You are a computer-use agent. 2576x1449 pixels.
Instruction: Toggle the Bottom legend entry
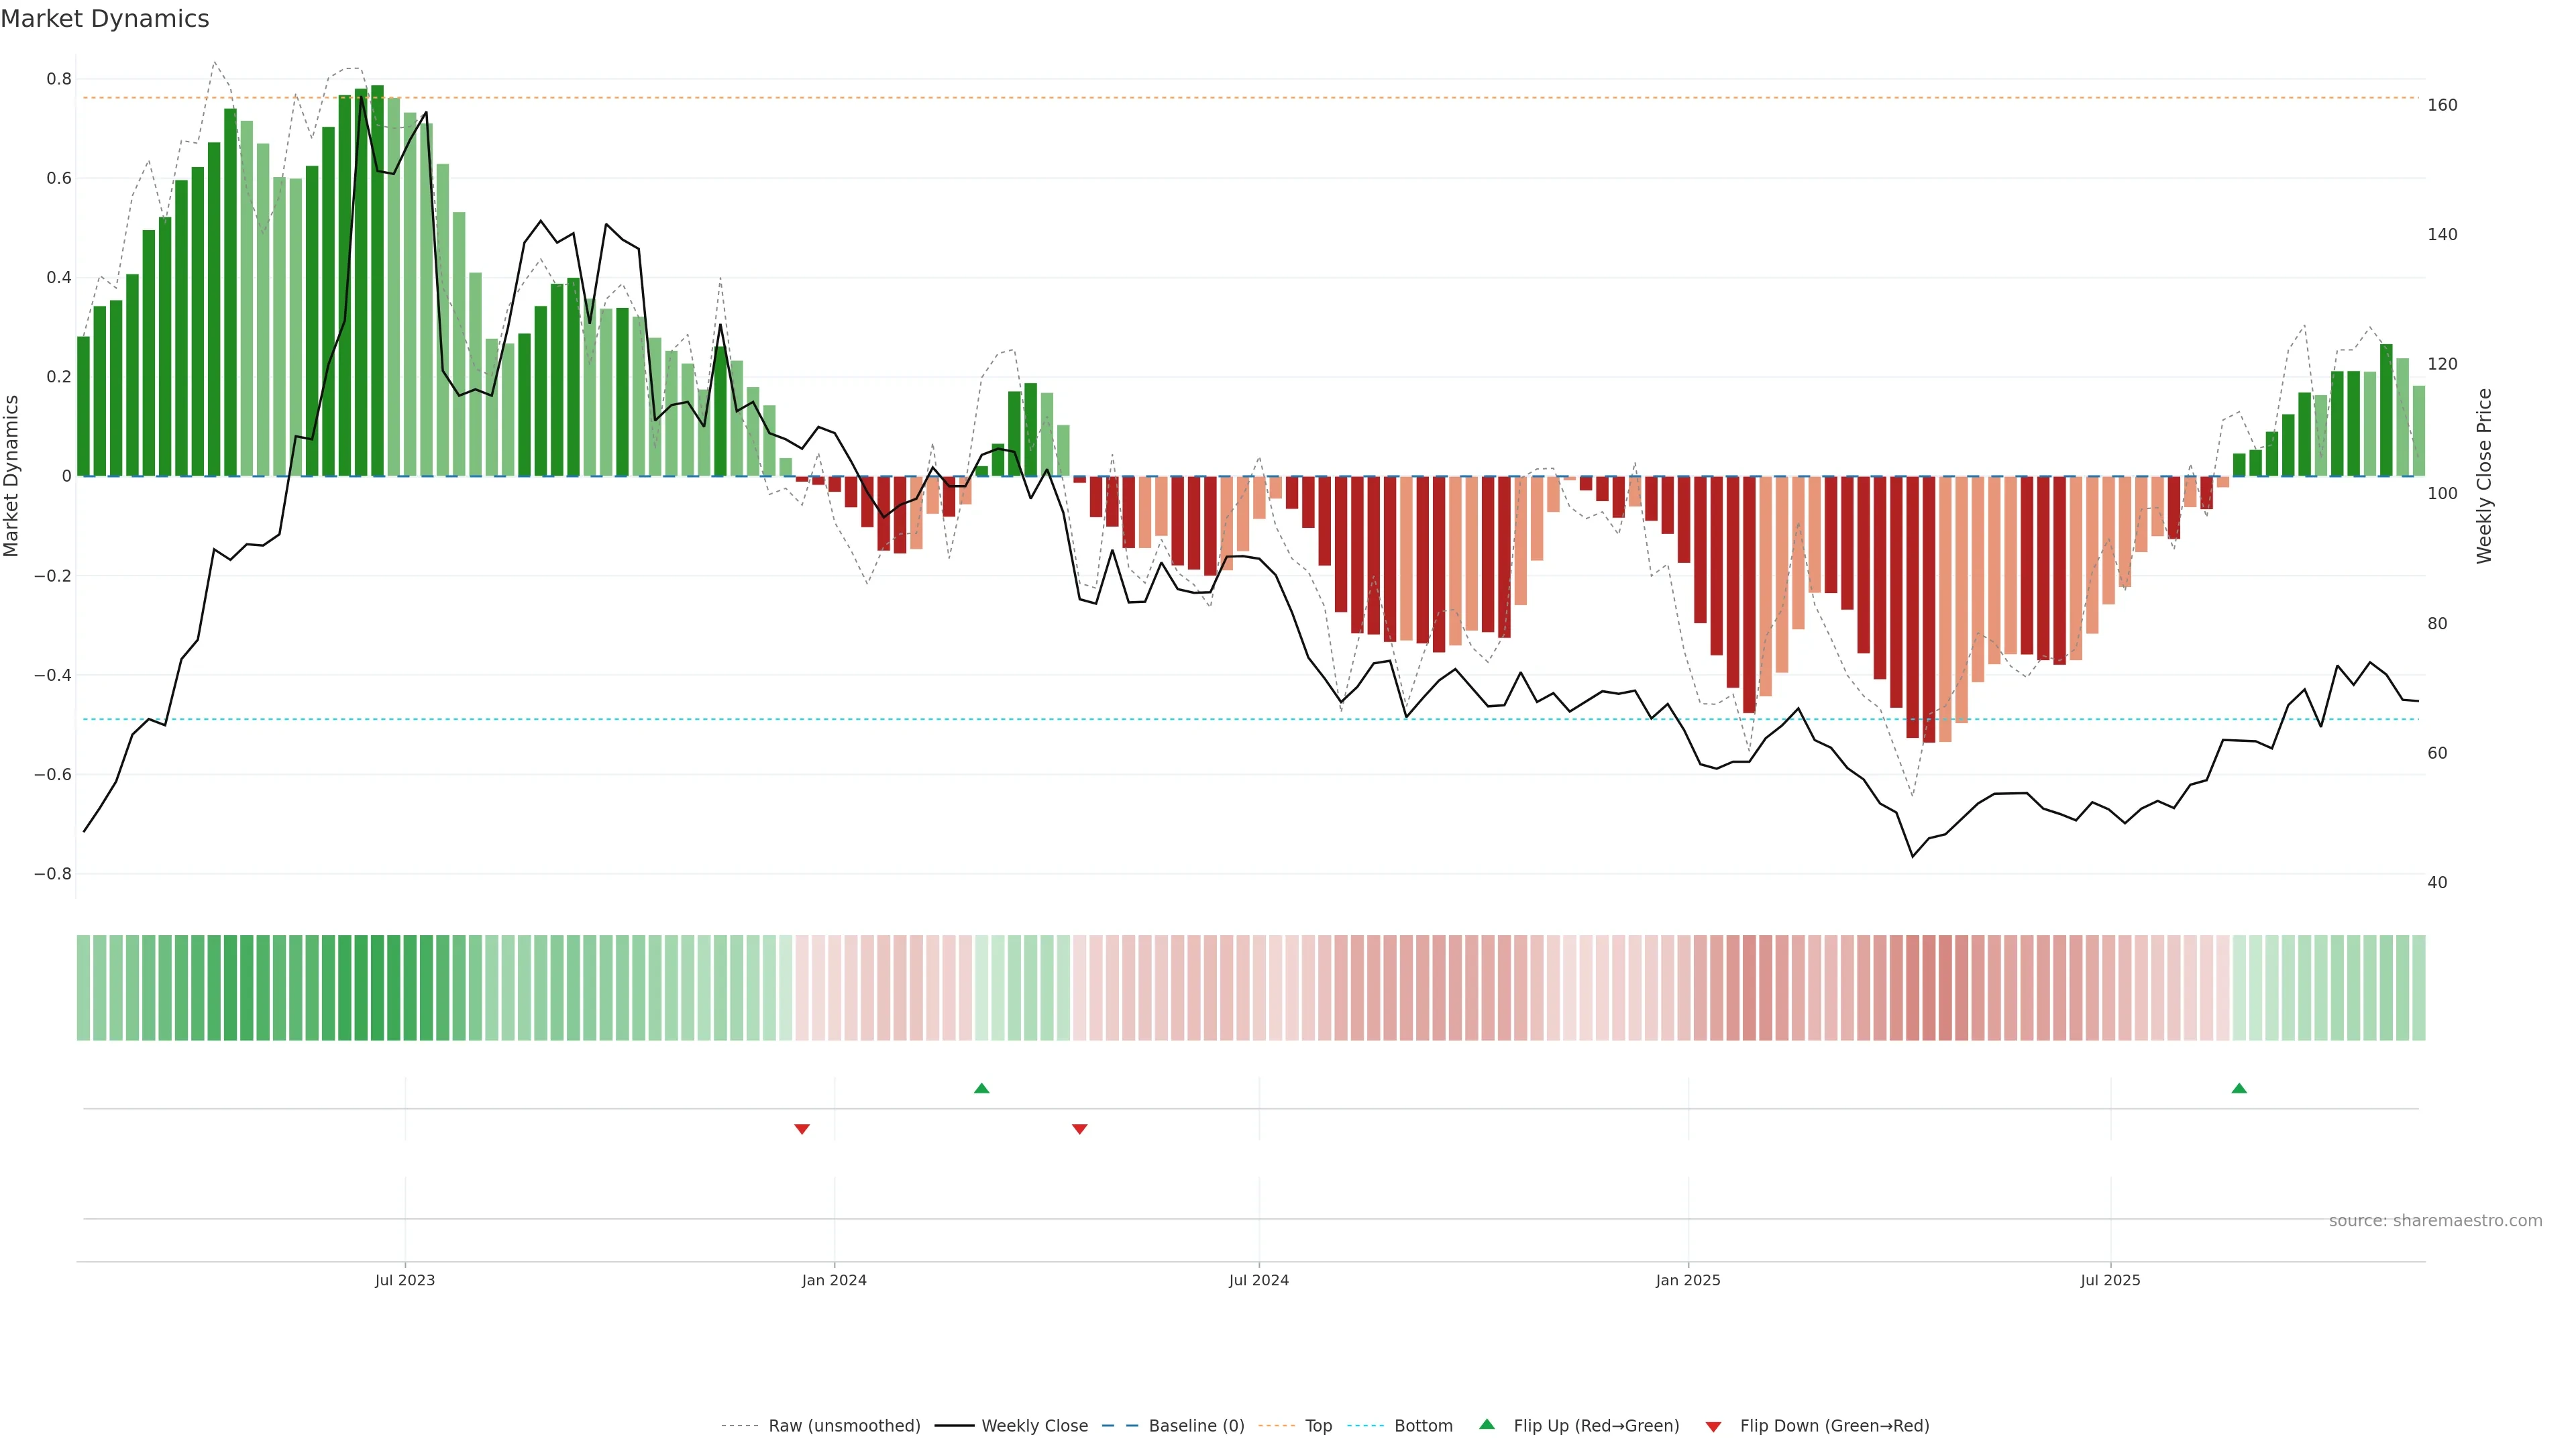point(1423,1426)
